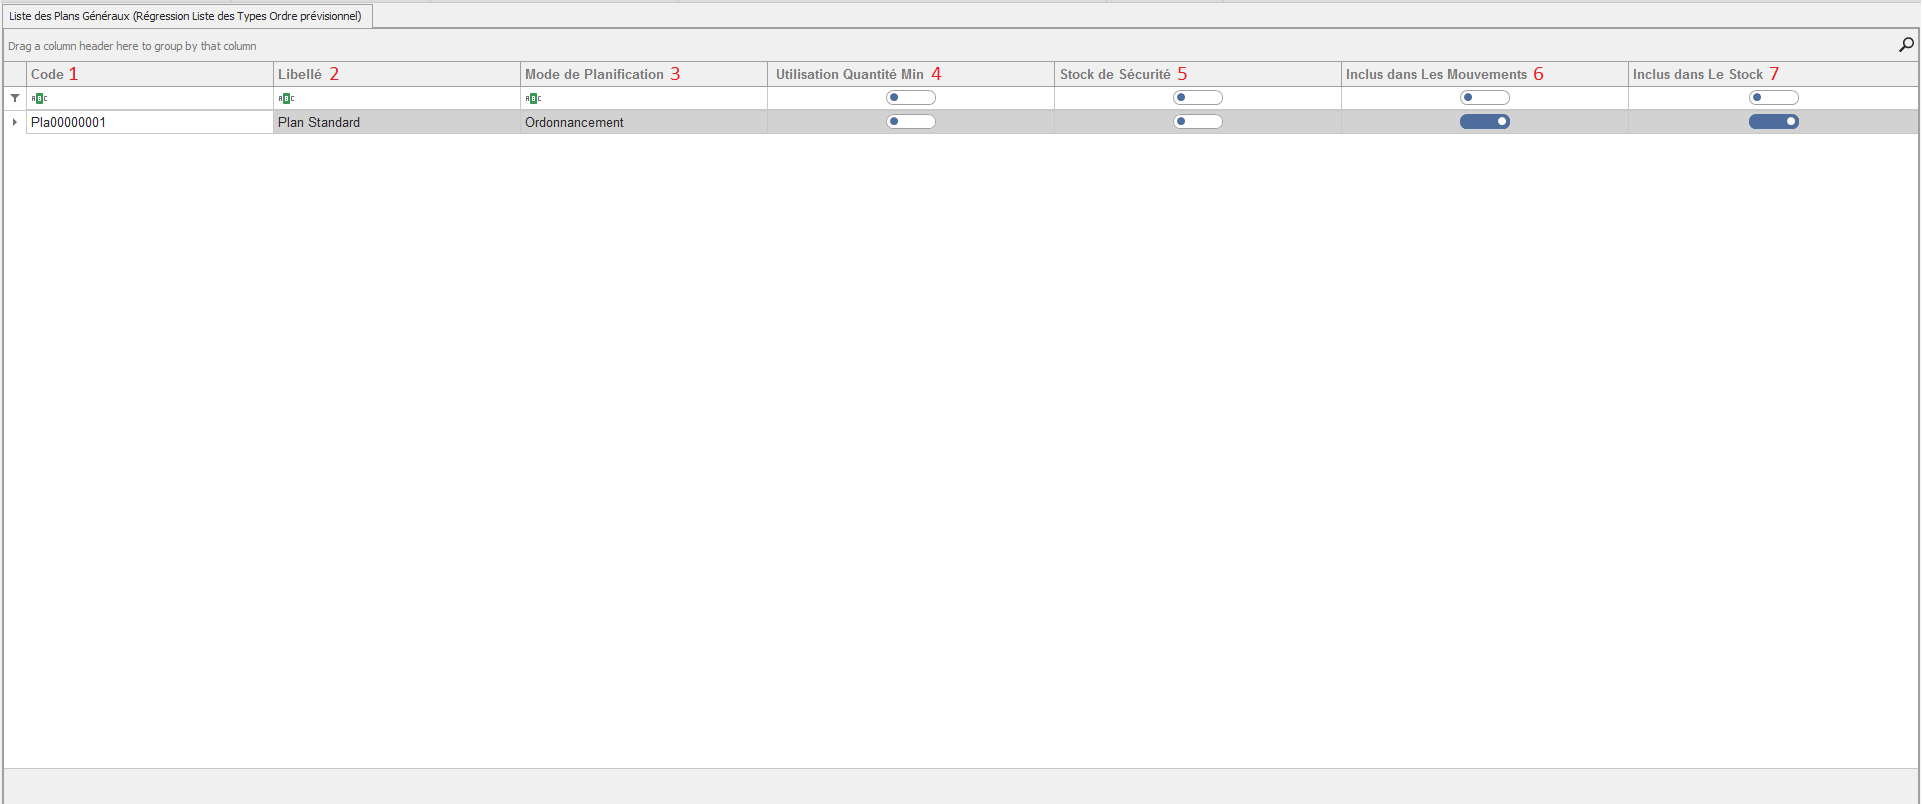This screenshot has width=1922, height=804.
Task: Click the filter funnel icon in filter row
Action: point(15,98)
